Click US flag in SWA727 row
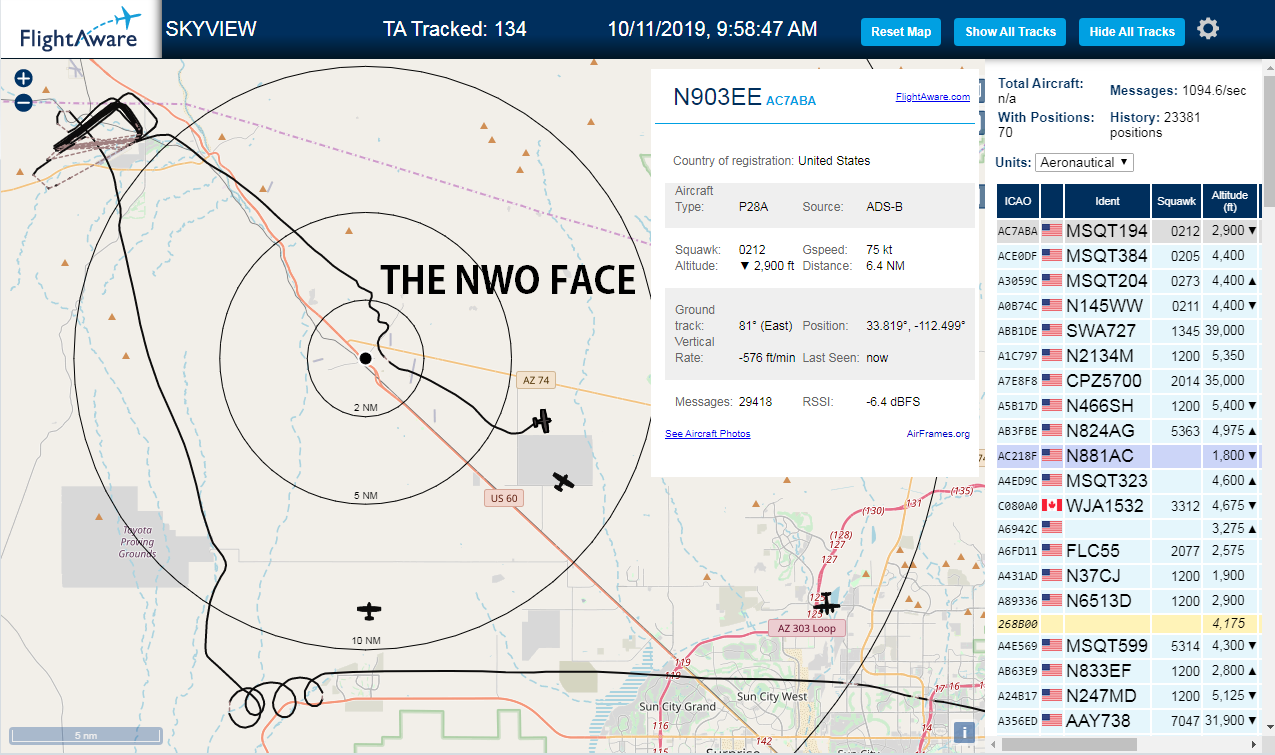 pyautogui.click(x=1052, y=330)
